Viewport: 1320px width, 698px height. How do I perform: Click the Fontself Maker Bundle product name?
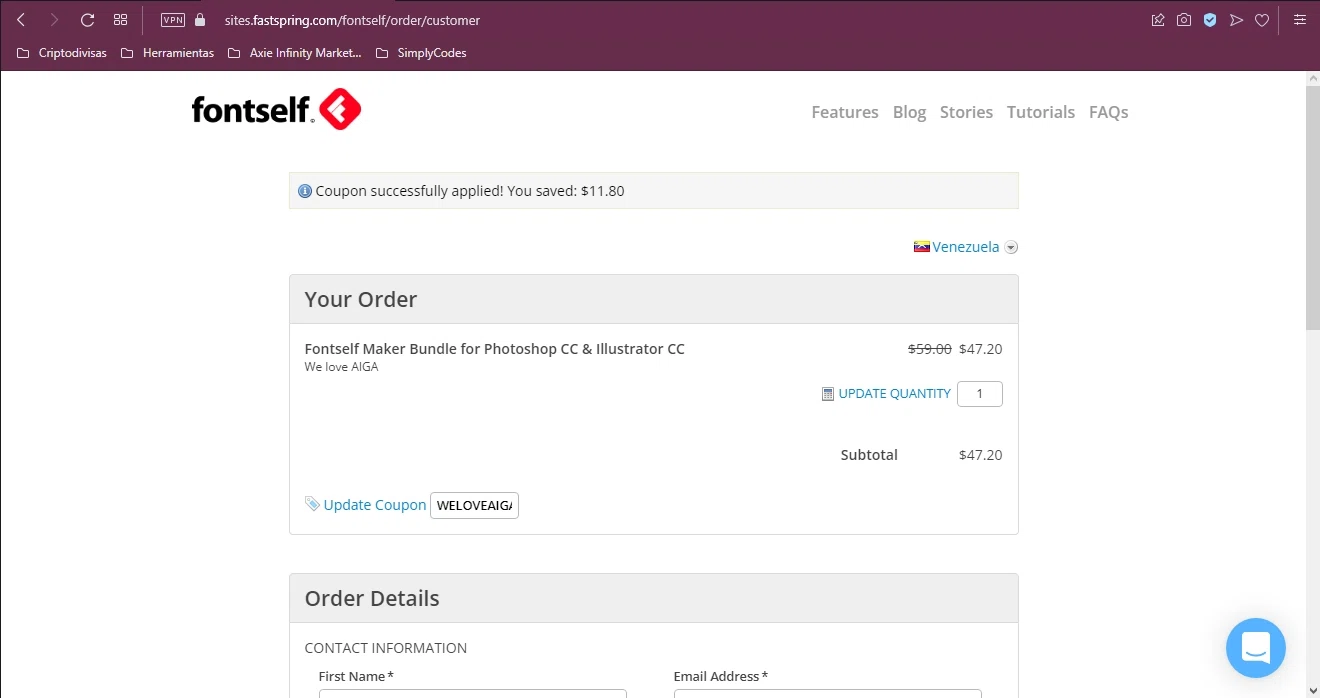point(494,349)
